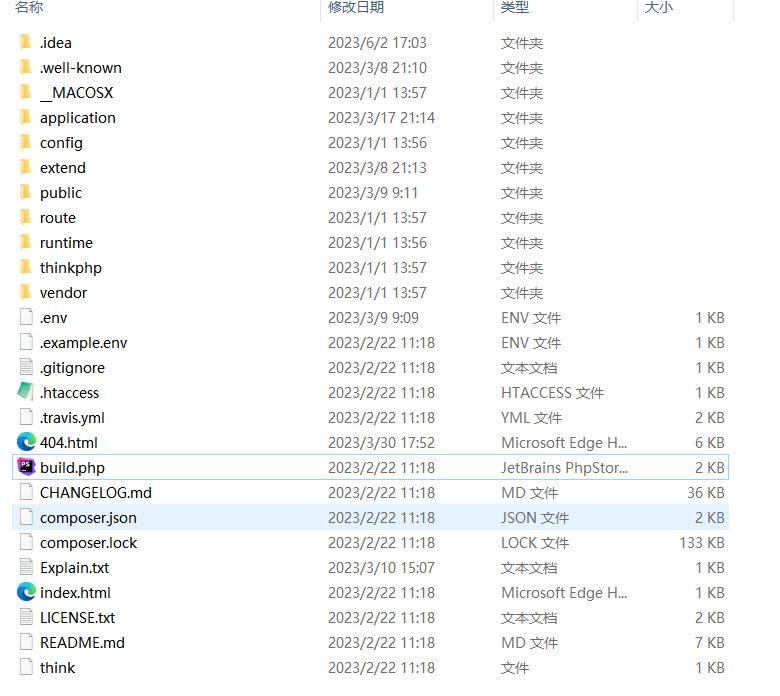This screenshot has width=780, height=696.
Task: Select the .well-known folder name
Action: point(81,68)
